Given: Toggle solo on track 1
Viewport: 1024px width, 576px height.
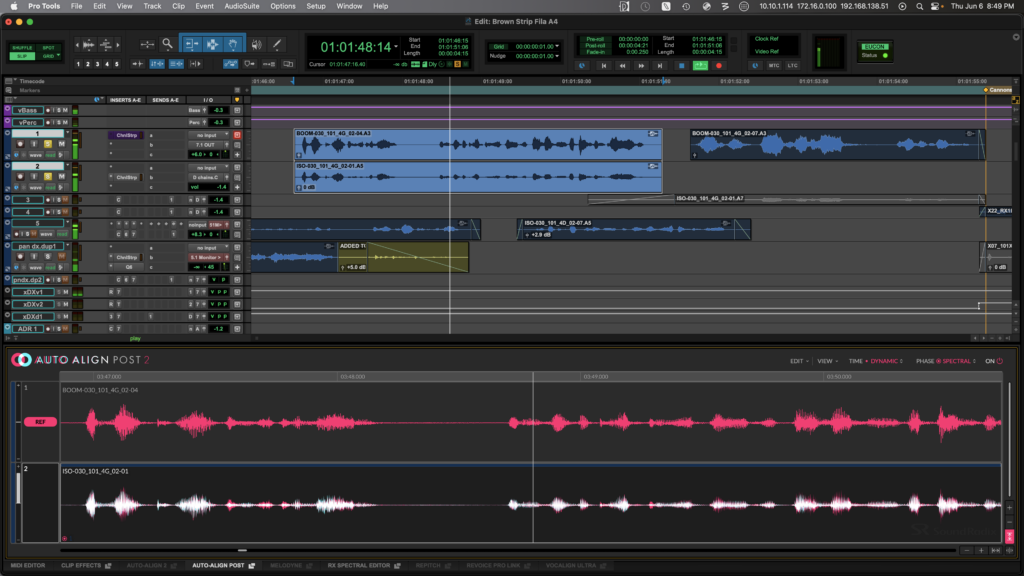Looking at the screenshot, I should (48, 144).
